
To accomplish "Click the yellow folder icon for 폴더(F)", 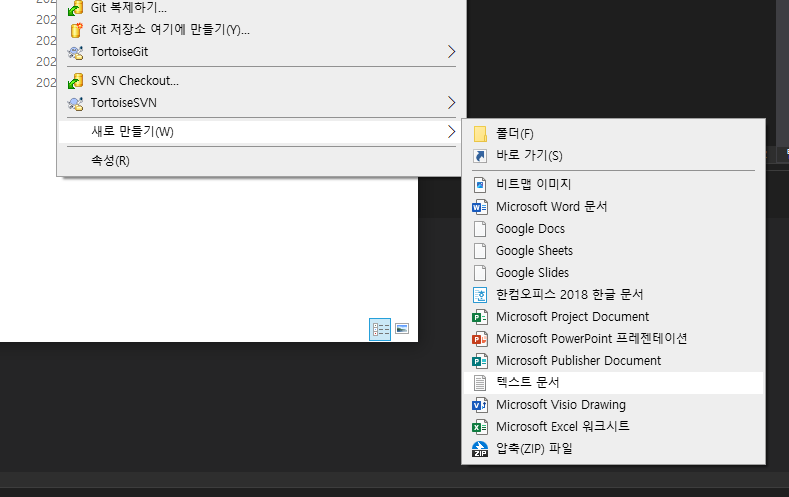I will tap(480, 134).
